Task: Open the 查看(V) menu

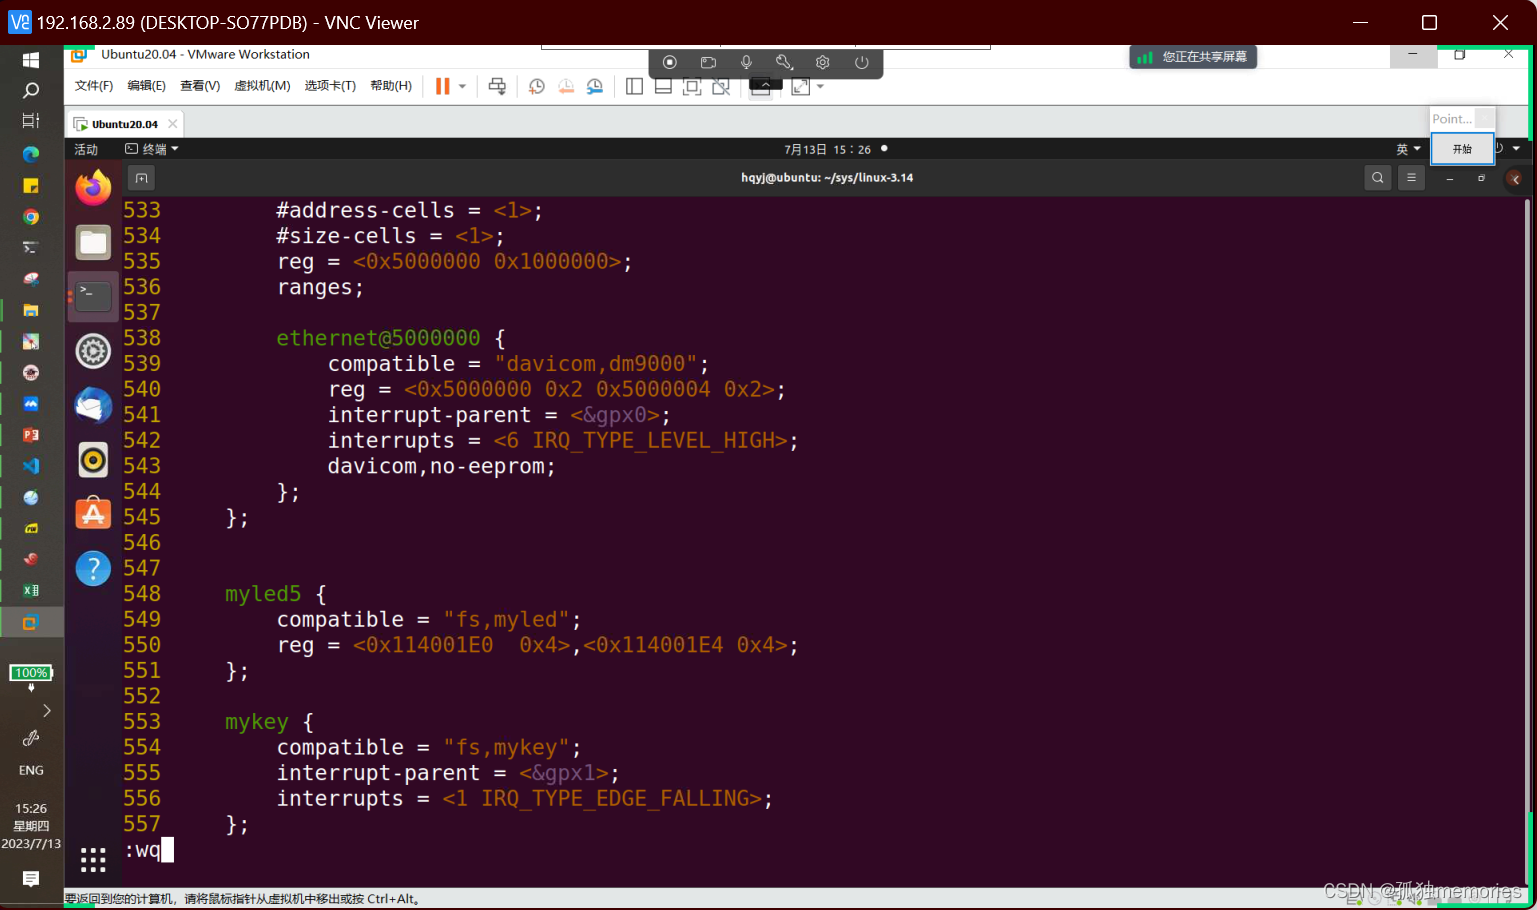Action: 200,86
